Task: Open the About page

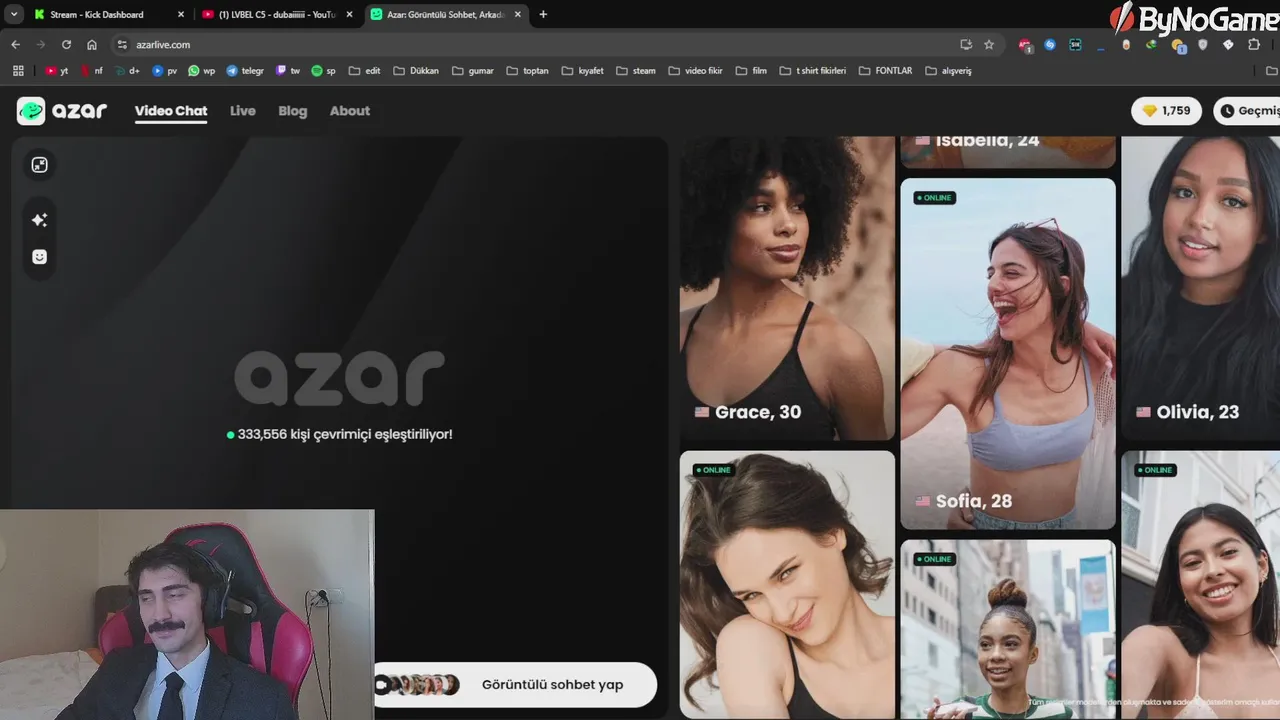Action: 350,111
